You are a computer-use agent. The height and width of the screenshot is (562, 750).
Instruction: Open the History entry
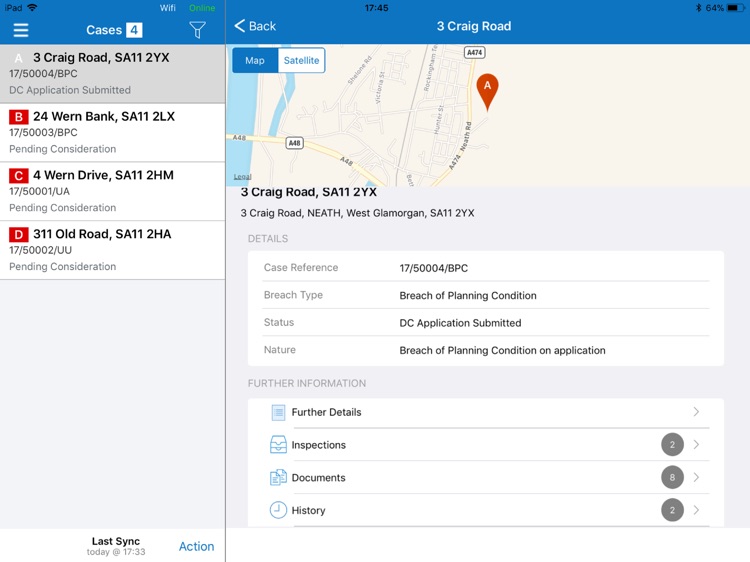(x=485, y=510)
